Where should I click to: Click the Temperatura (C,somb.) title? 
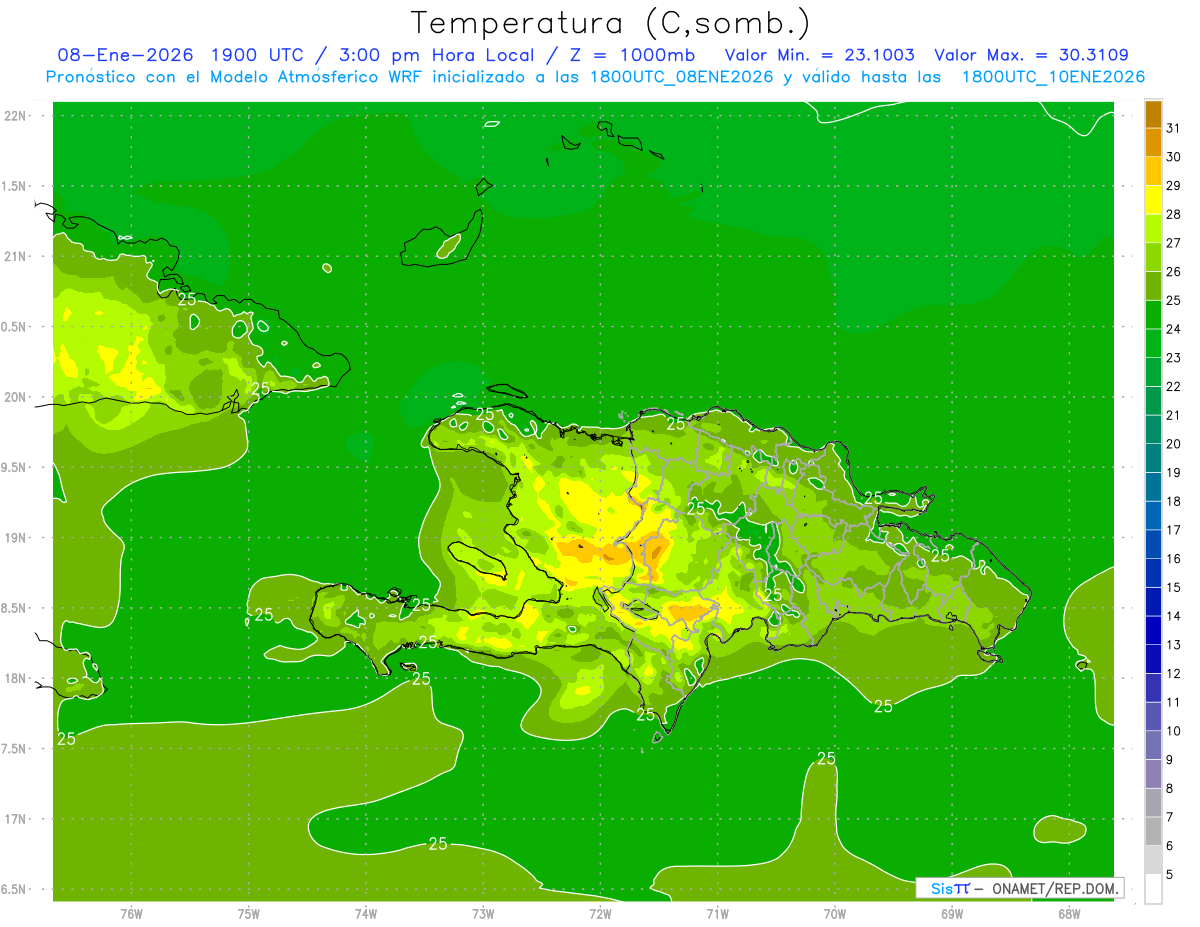[x=611, y=23]
